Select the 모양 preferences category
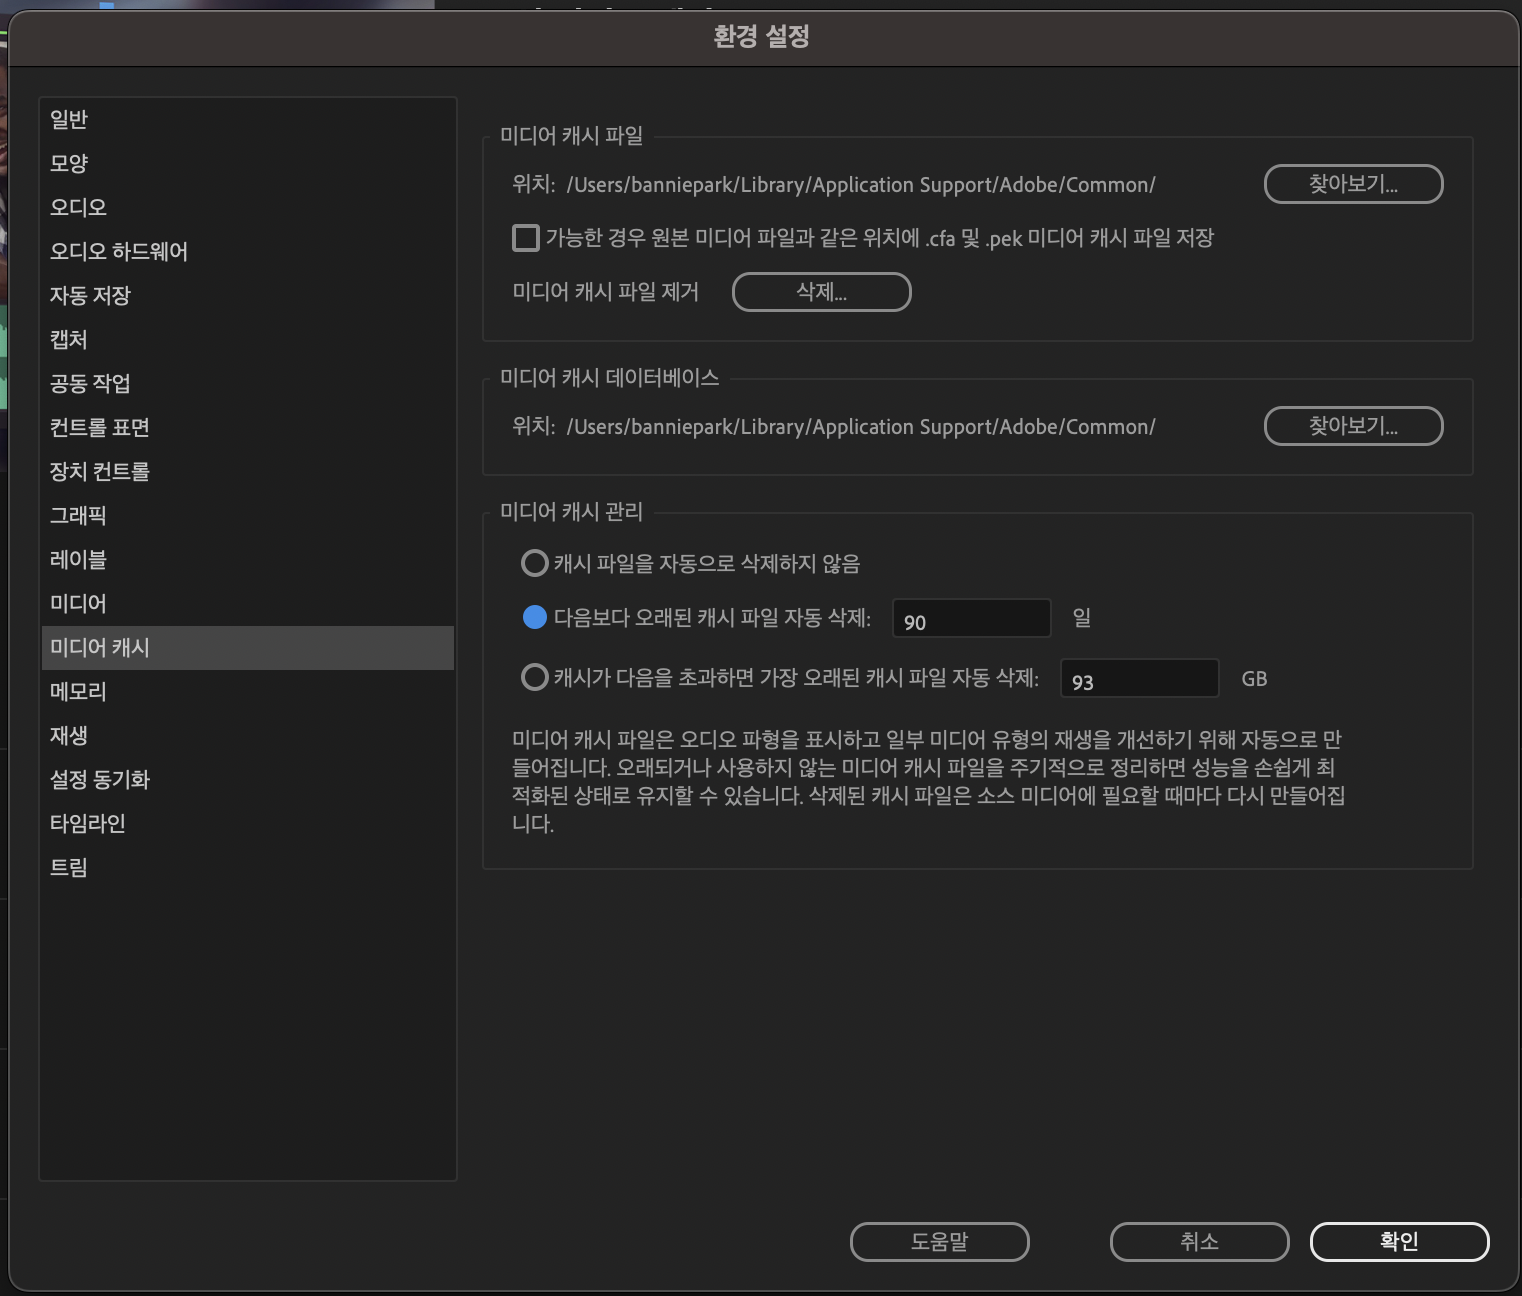This screenshot has height=1296, width=1522. click(x=70, y=163)
